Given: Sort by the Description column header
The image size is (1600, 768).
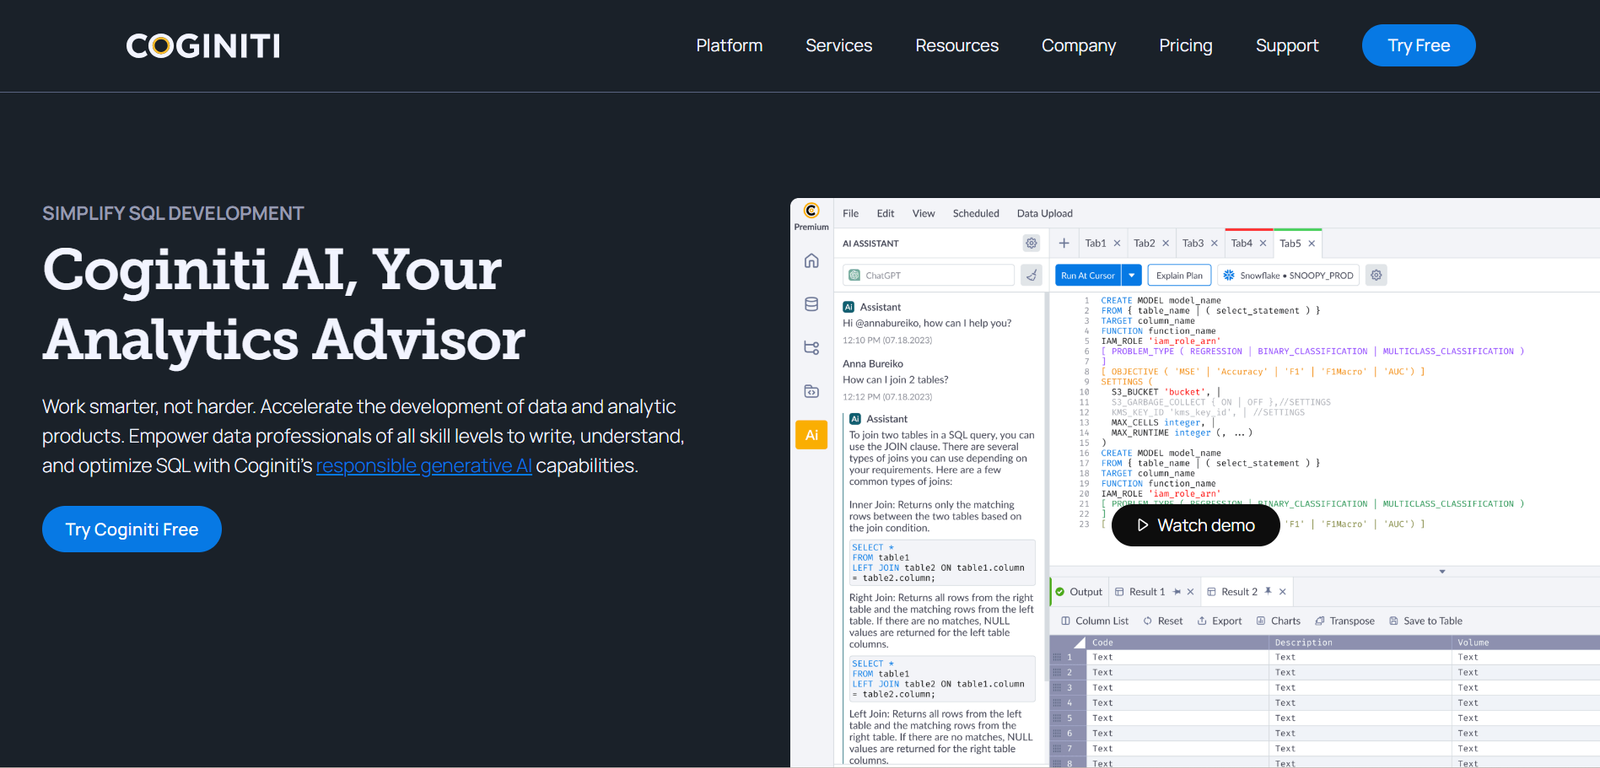Looking at the screenshot, I should (x=1361, y=643).
